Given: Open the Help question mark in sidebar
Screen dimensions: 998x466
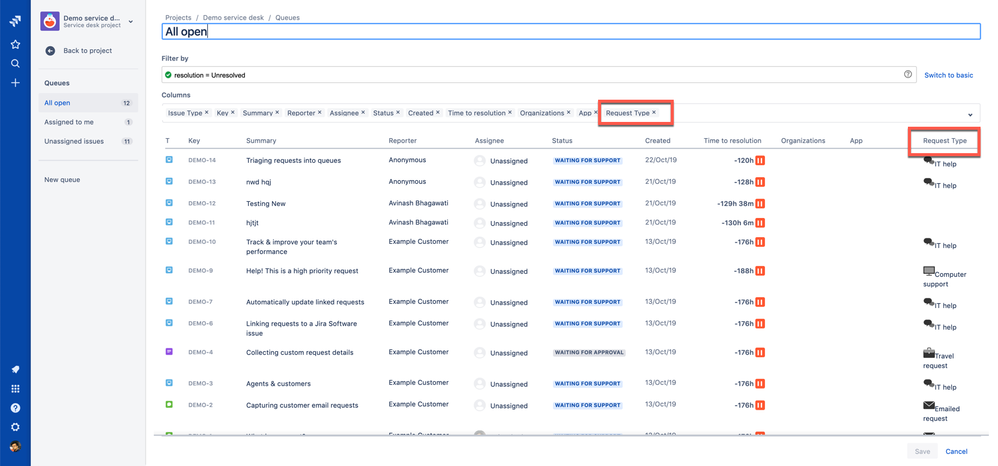Looking at the screenshot, I should point(15,408).
